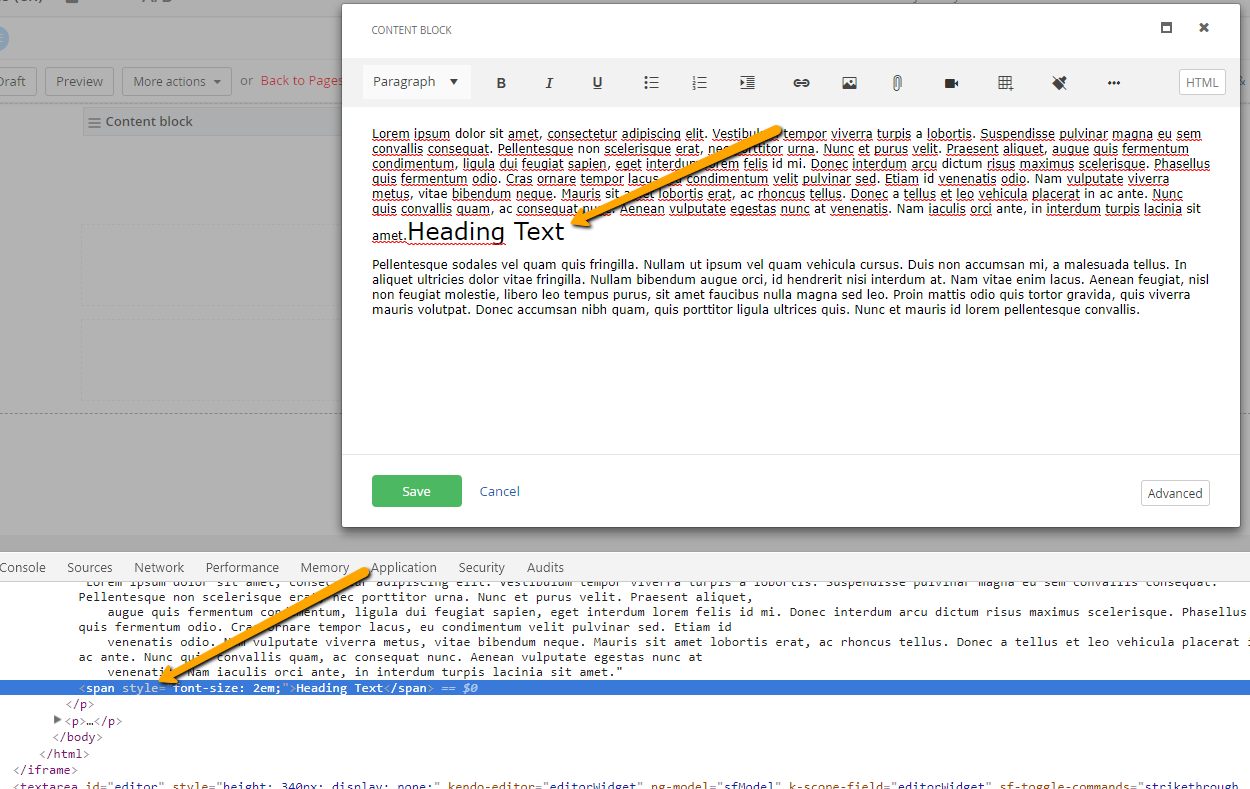Screen dimensions: 1250x789
Task: Click the Pellentesque sodales paragraph in the editor
Action: [x=791, y=287]
